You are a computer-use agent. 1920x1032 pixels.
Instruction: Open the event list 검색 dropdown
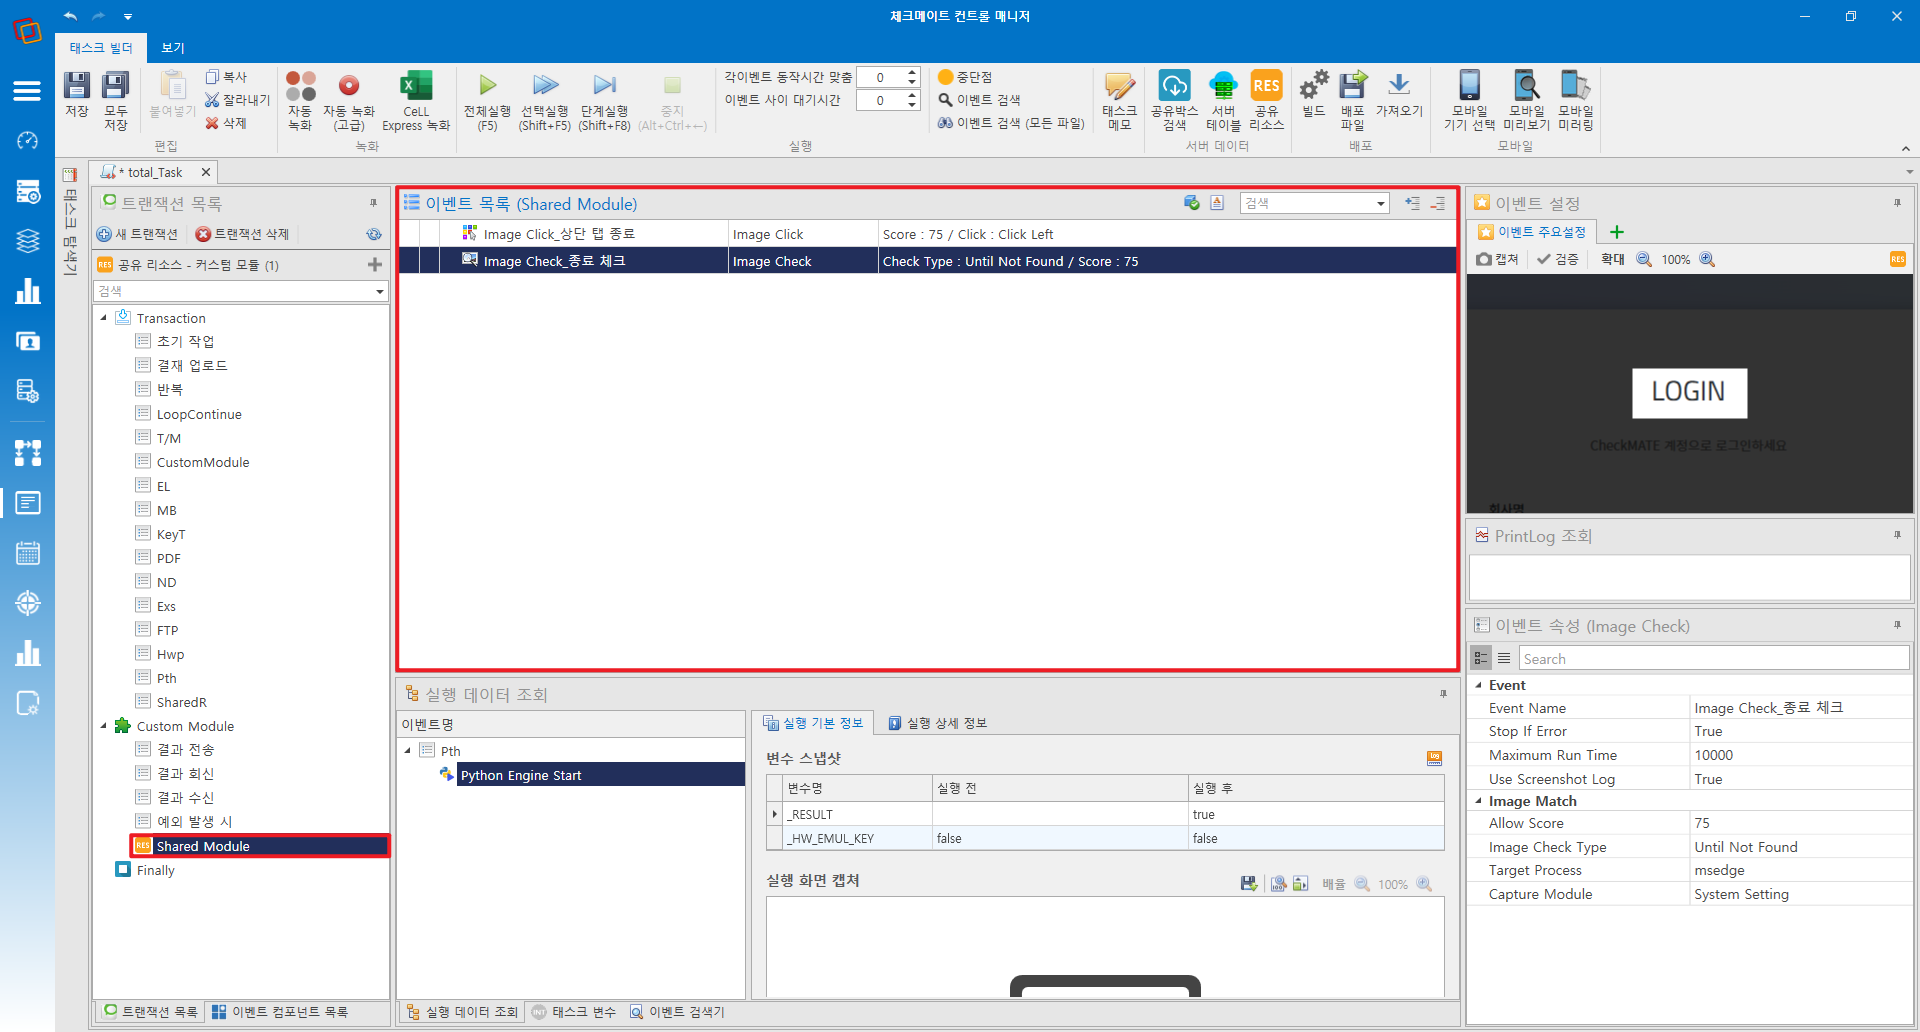[1381, 204]
